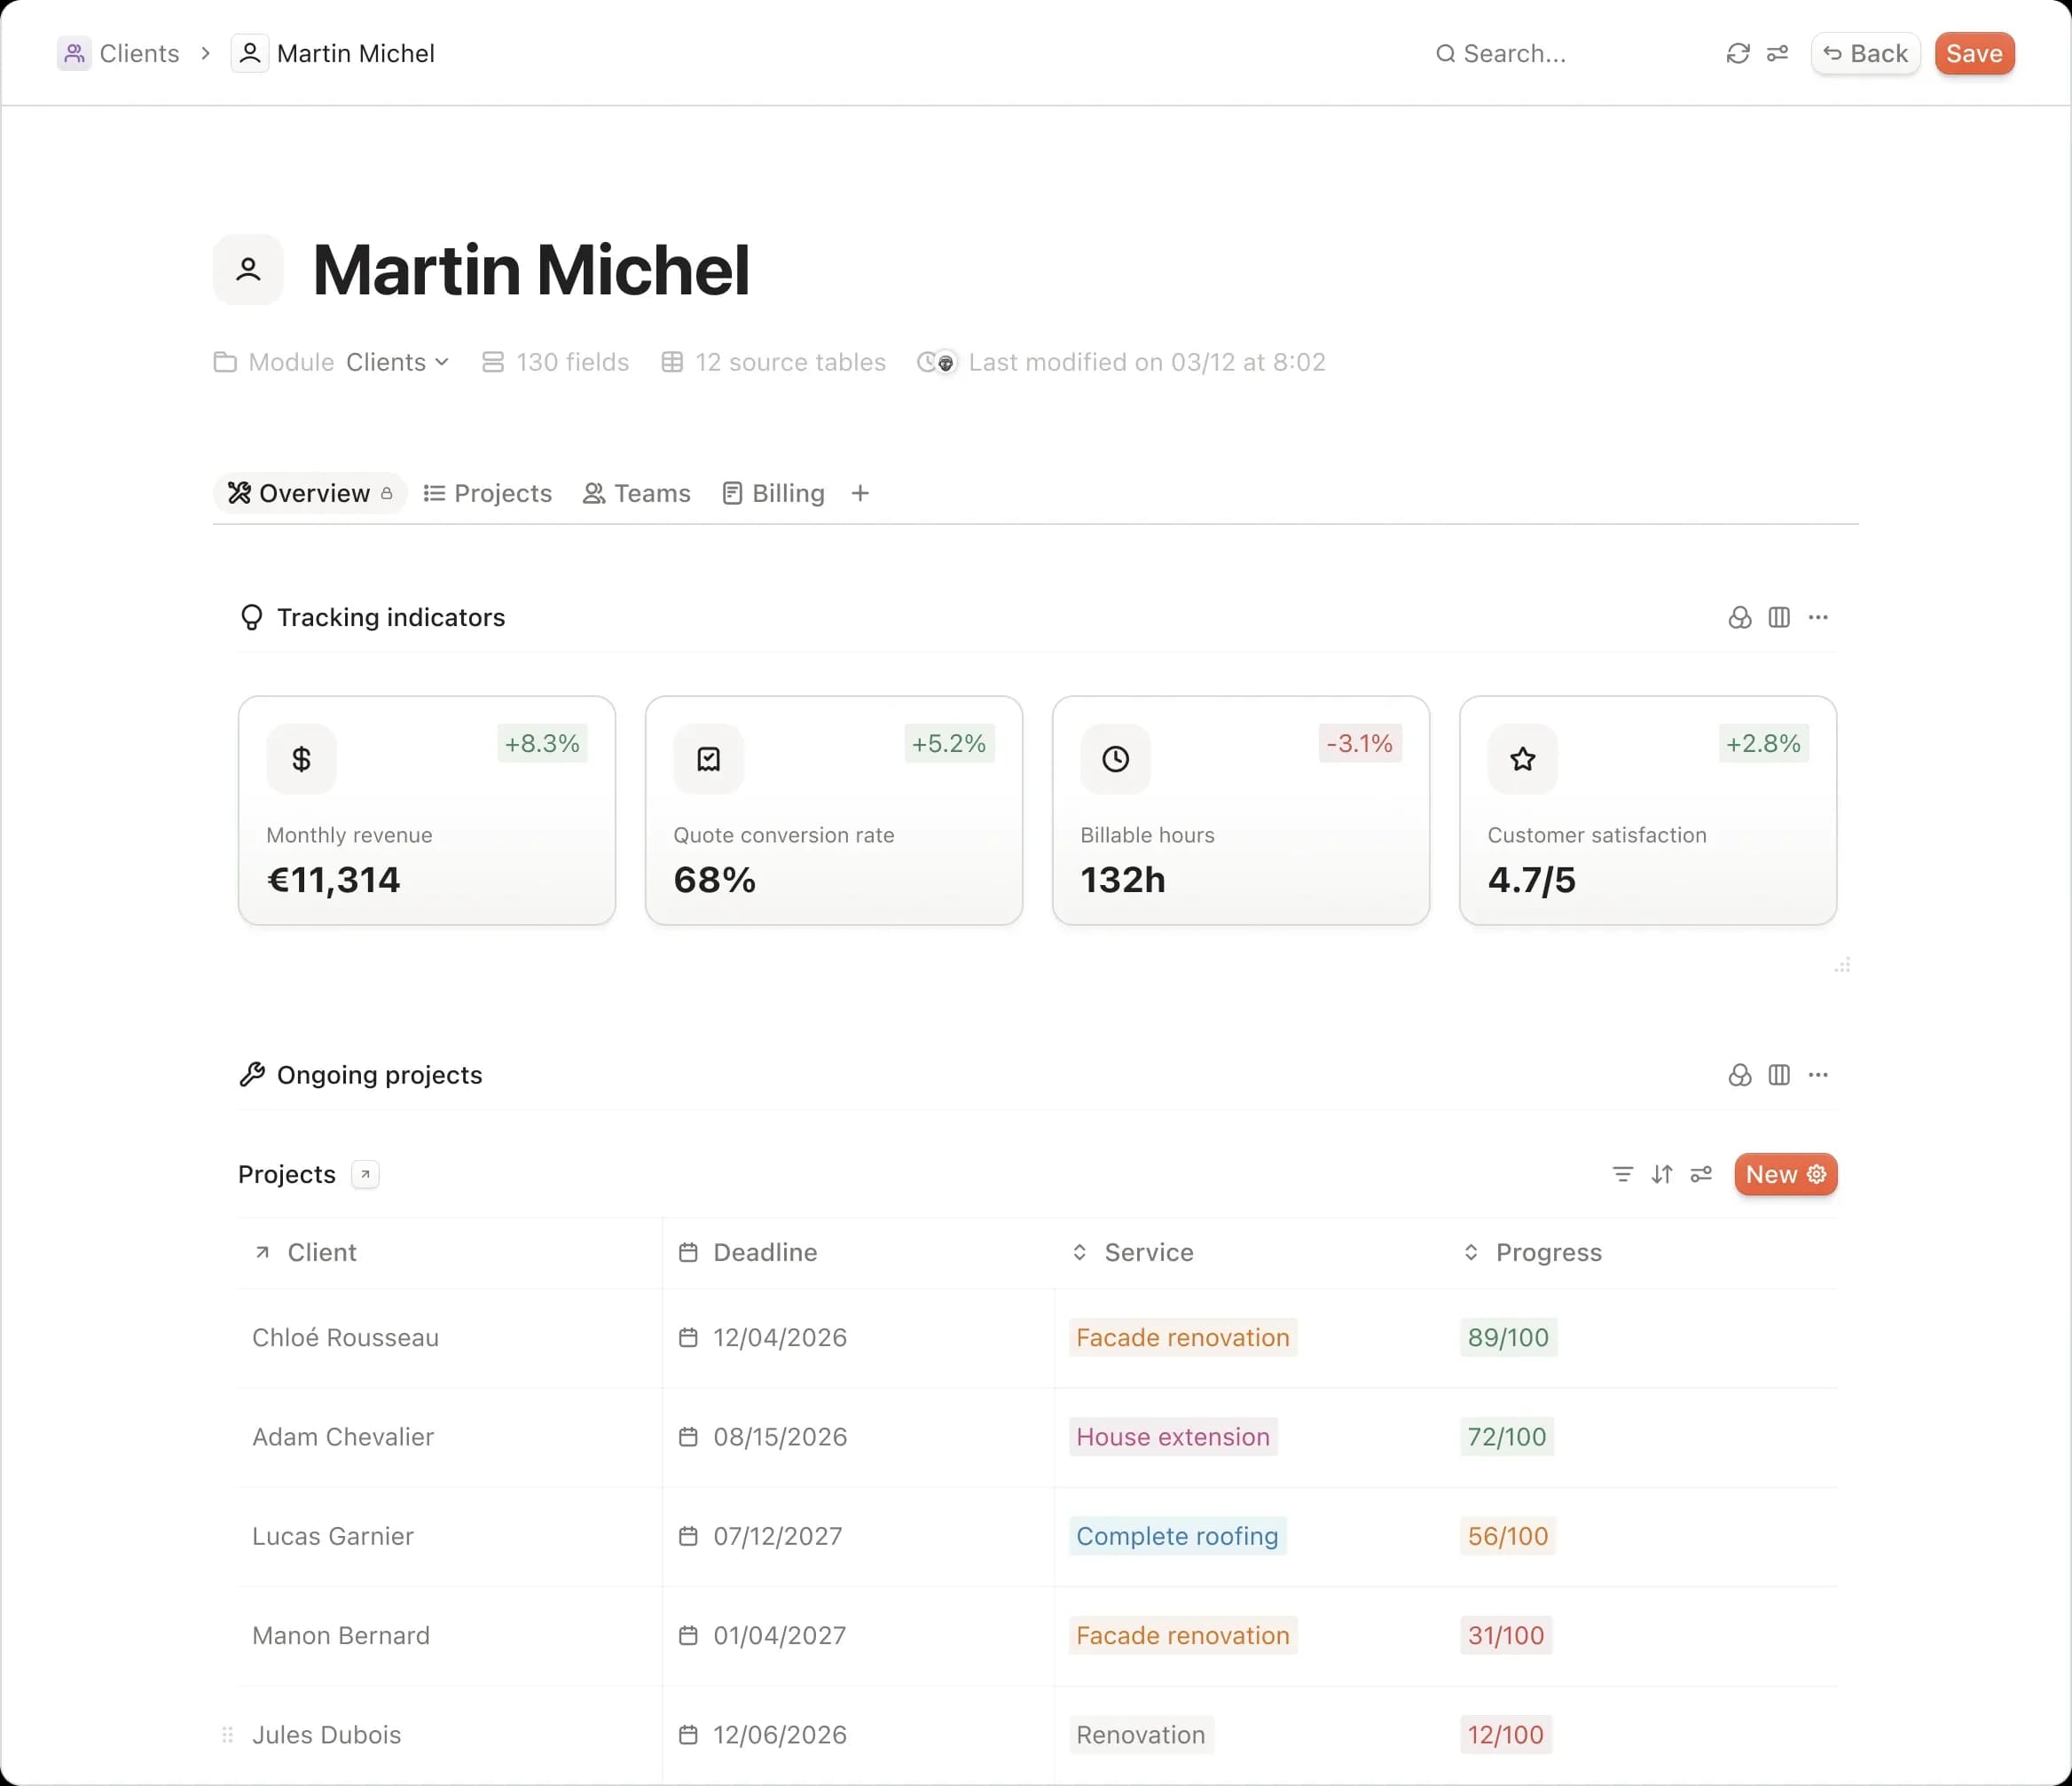This screenshot has width=2072, height=1786.
Task: Expand the Module Clients dropdown
Action: [x=397, y=362]
